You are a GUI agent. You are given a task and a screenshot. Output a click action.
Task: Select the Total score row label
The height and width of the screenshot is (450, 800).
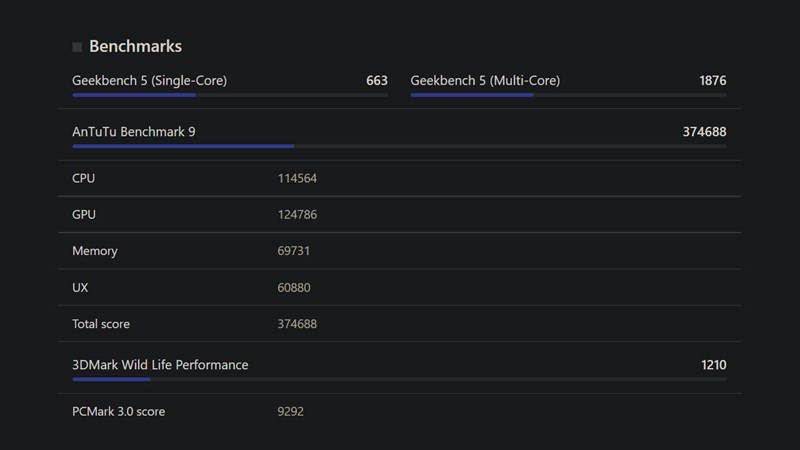(x=101, y=324)
